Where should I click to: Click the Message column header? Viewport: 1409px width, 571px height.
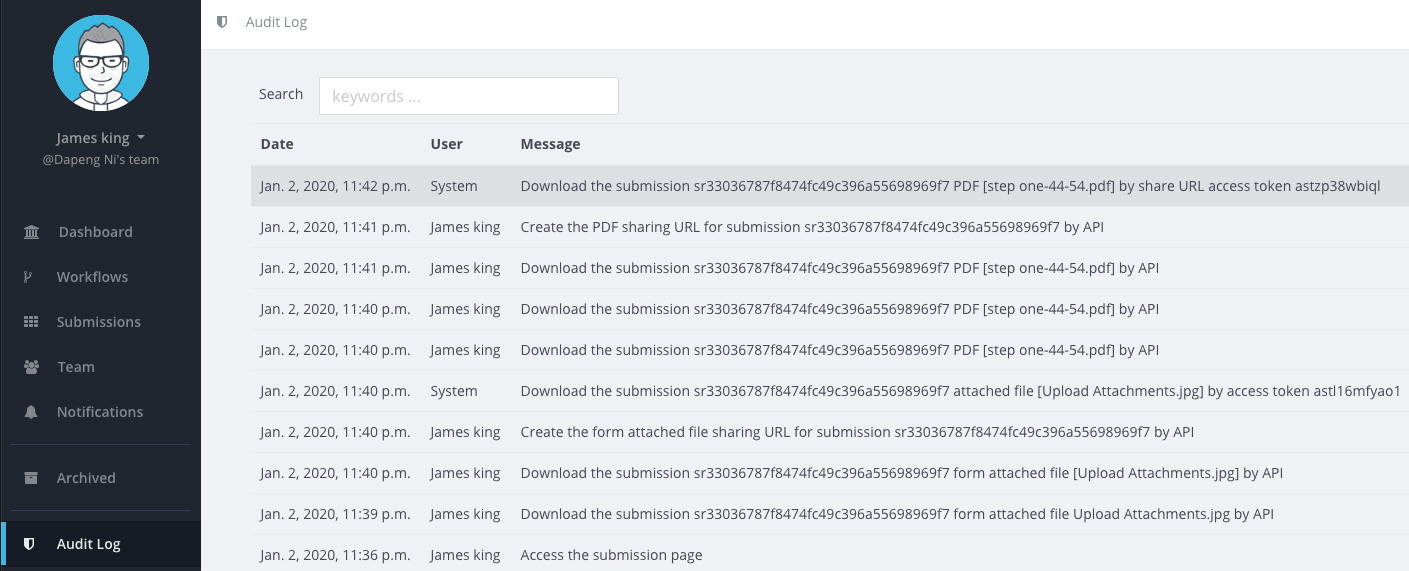coord(550,144)
